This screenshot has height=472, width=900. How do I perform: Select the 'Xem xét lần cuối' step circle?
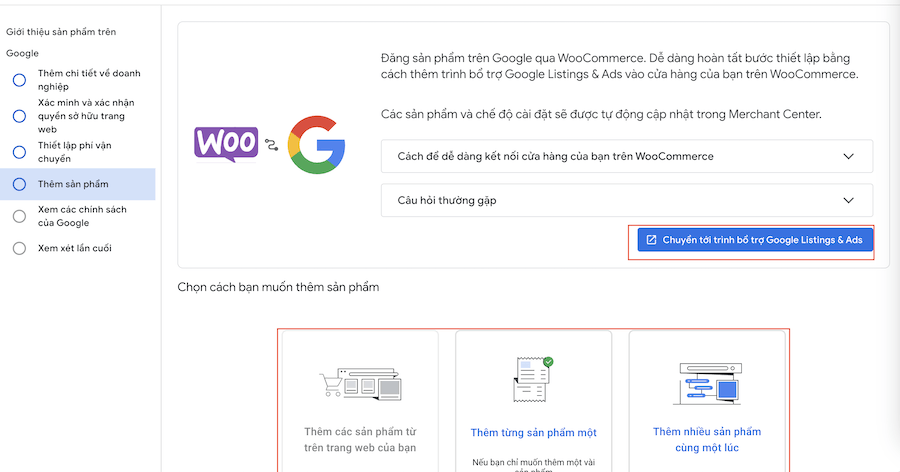point(20,248)
